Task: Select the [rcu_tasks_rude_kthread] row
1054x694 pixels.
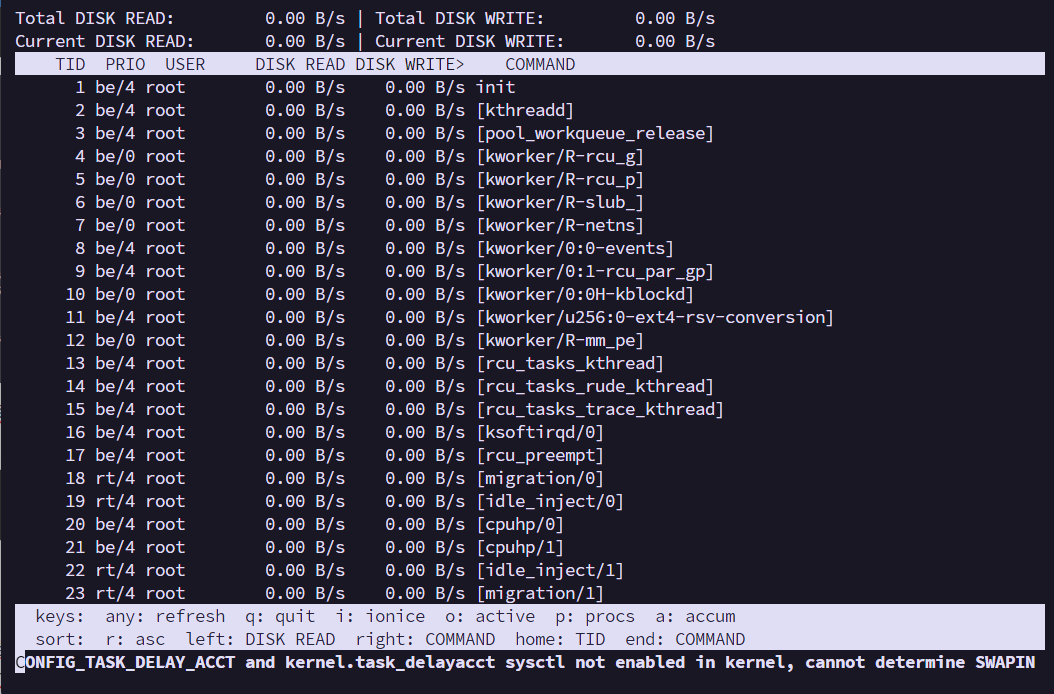Action: point(595,386)
